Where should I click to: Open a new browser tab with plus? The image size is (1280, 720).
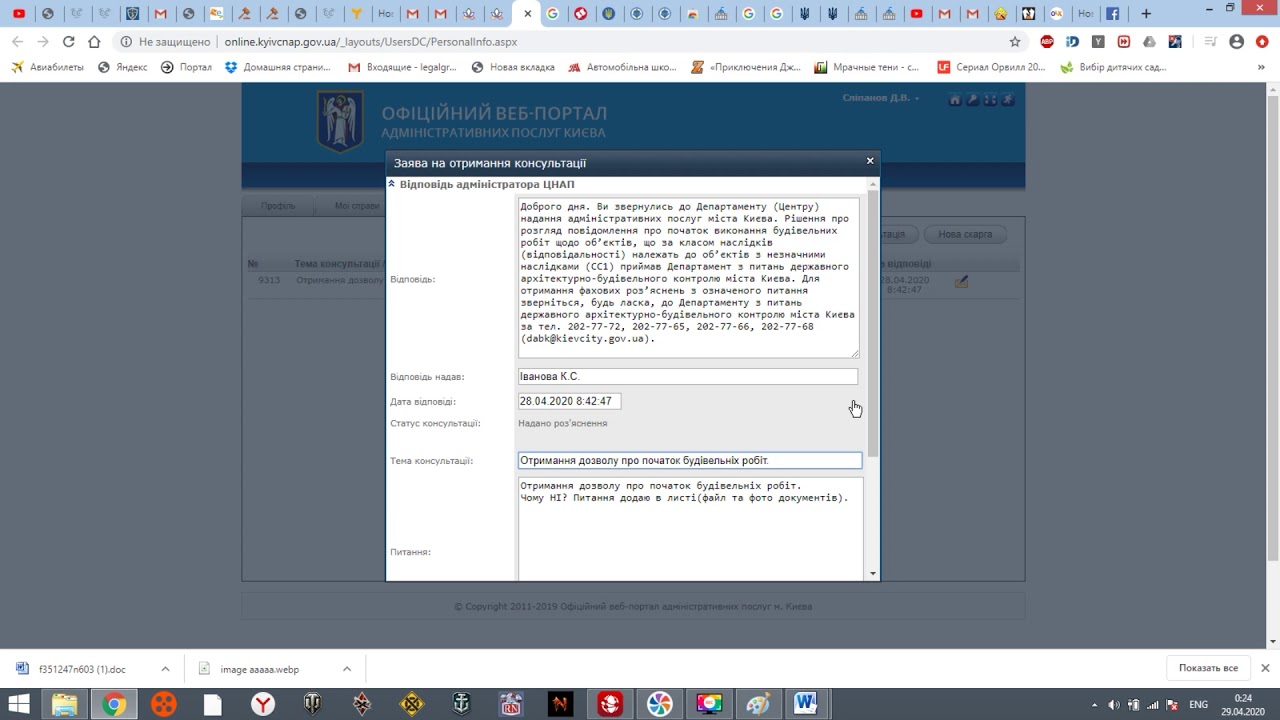(x=1146, y=14)
